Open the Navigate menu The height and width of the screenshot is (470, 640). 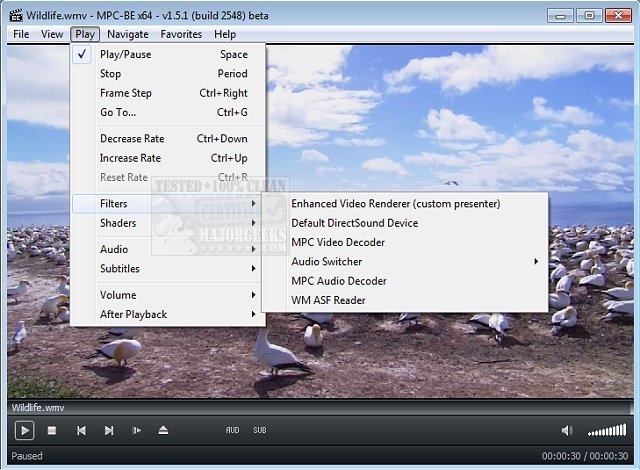tap(128, 34)
